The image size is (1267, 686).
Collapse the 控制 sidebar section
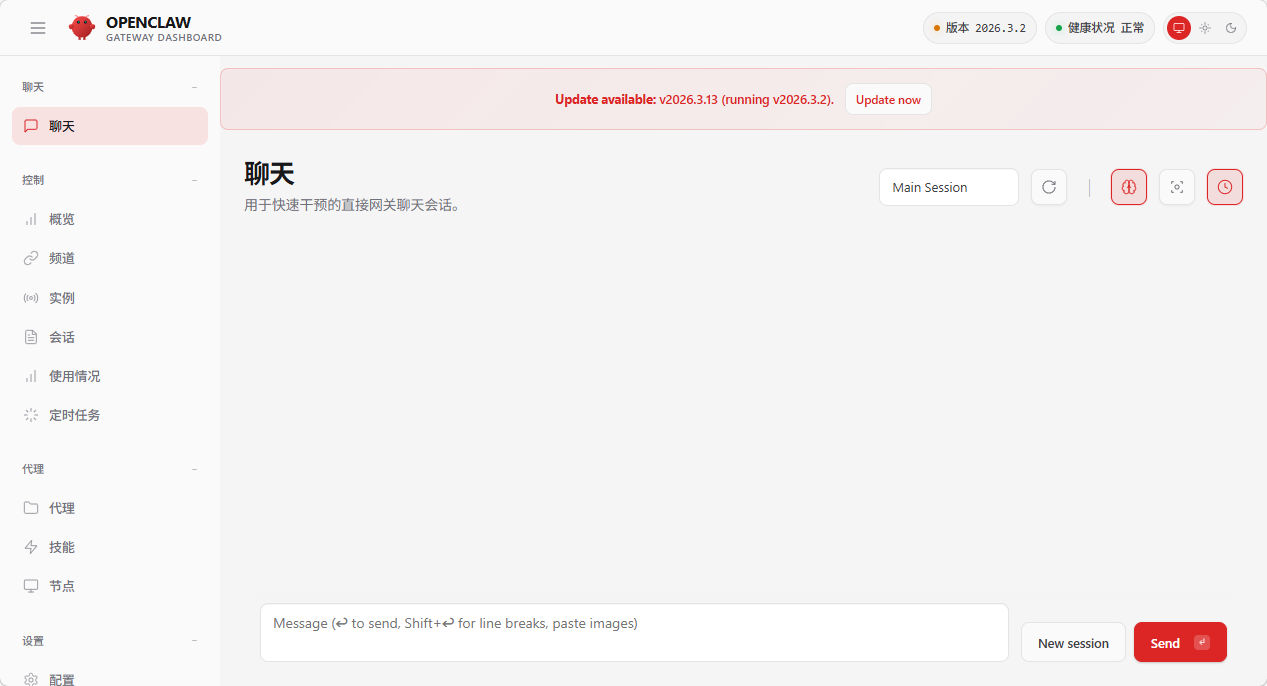pyautogui.click(x=194, y=180)
